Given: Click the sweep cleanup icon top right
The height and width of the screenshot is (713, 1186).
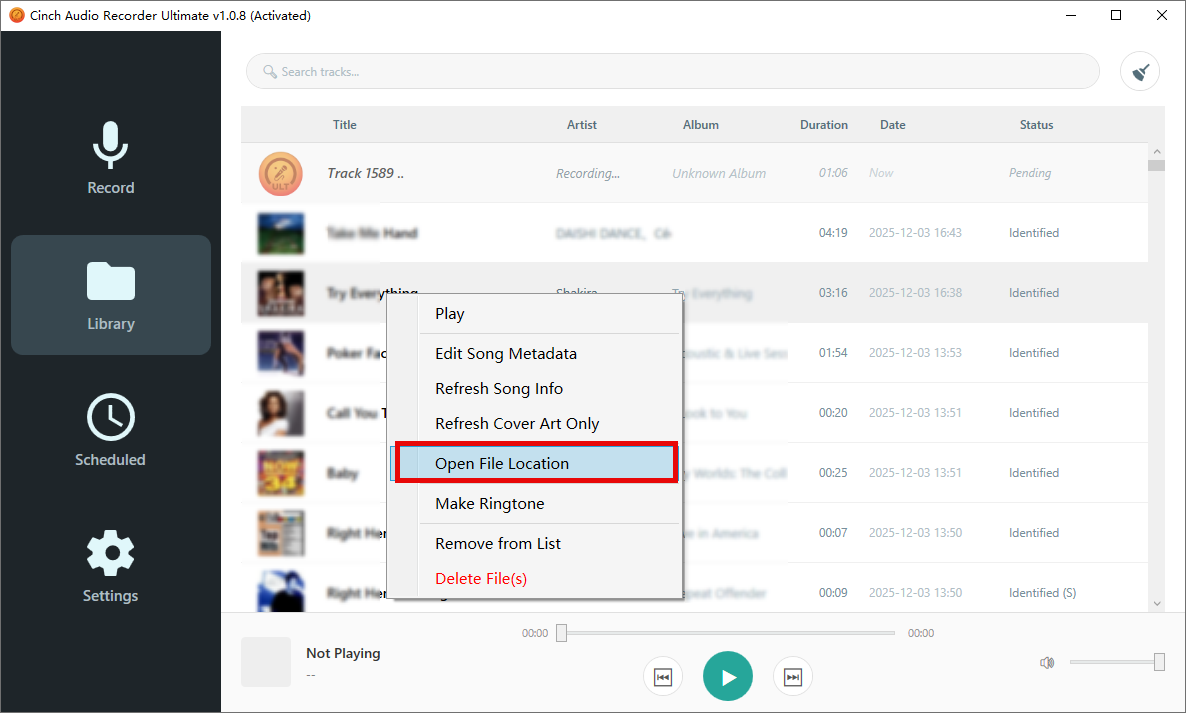Looking at the screenshot, I should (x=1139, y=71).
